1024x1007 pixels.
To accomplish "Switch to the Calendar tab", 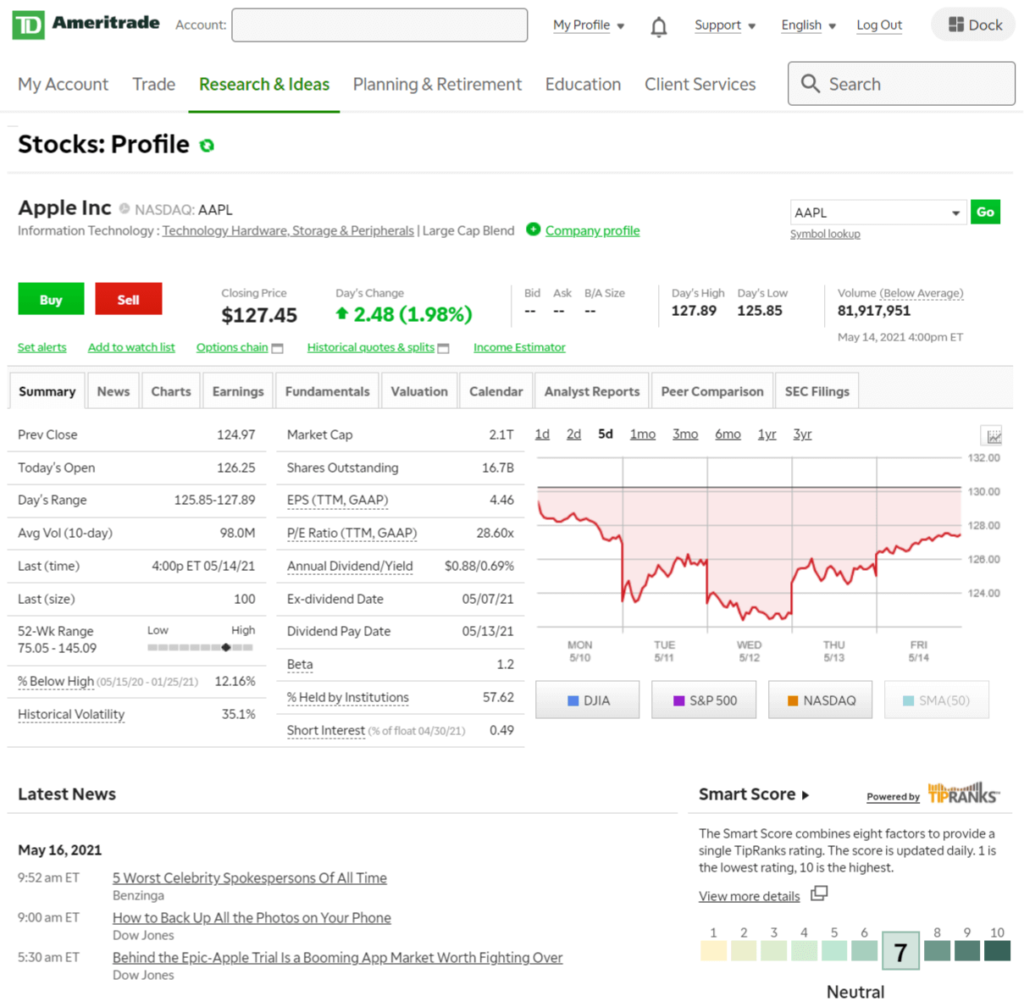I will [496, 391].
